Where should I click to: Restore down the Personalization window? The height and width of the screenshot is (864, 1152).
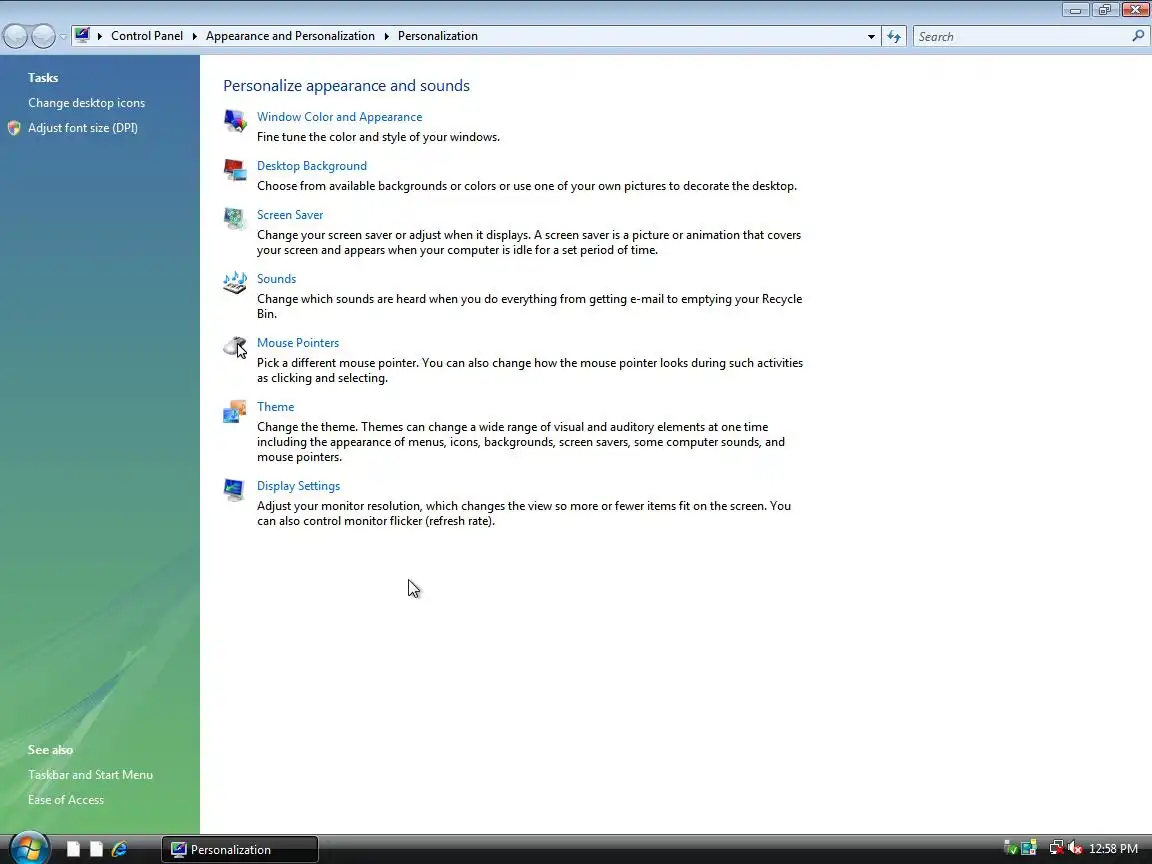tap(1105, 10)
